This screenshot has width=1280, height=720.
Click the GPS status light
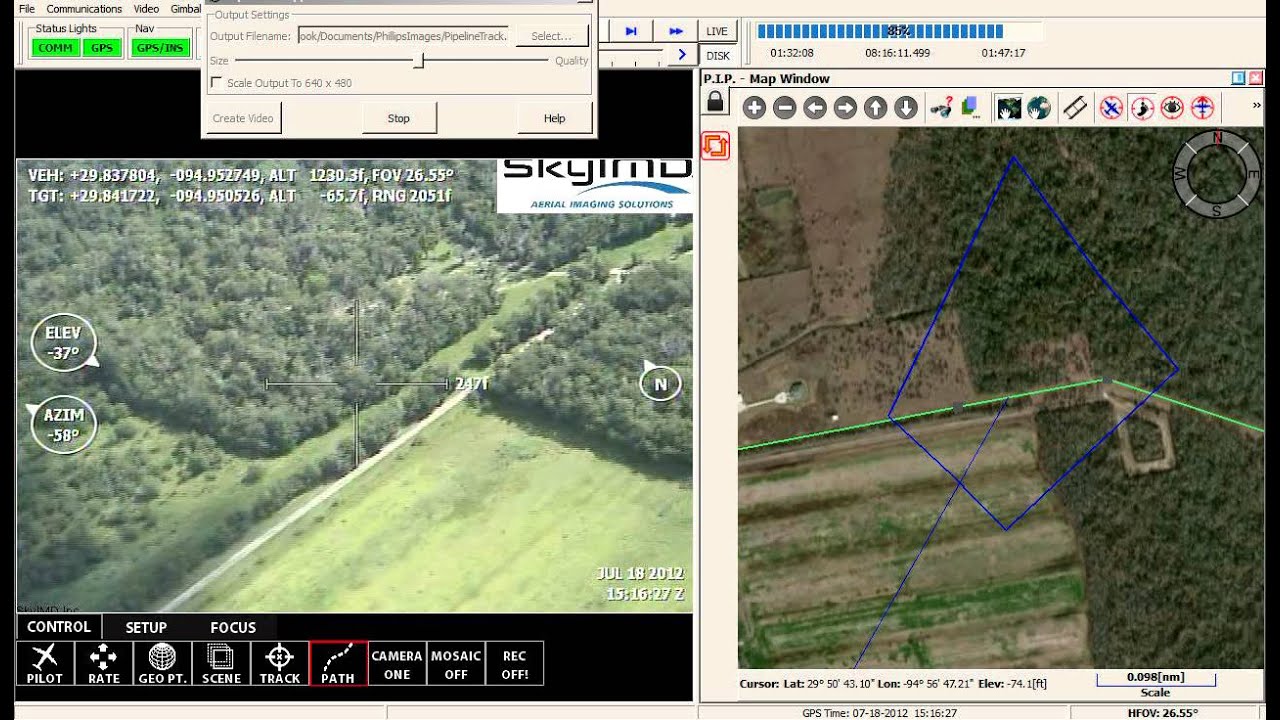(x=102, y=47)
